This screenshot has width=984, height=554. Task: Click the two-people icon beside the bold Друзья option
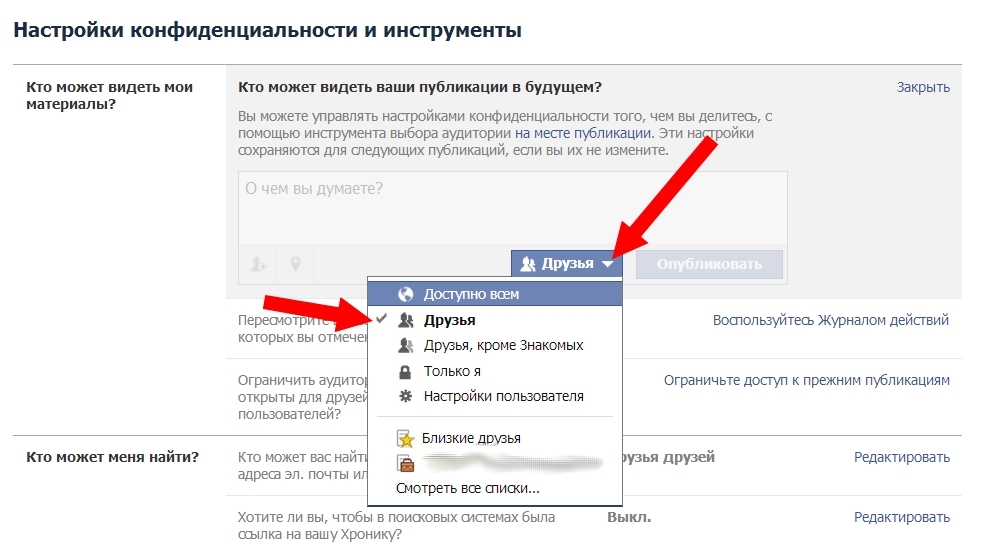pos(406,320)
